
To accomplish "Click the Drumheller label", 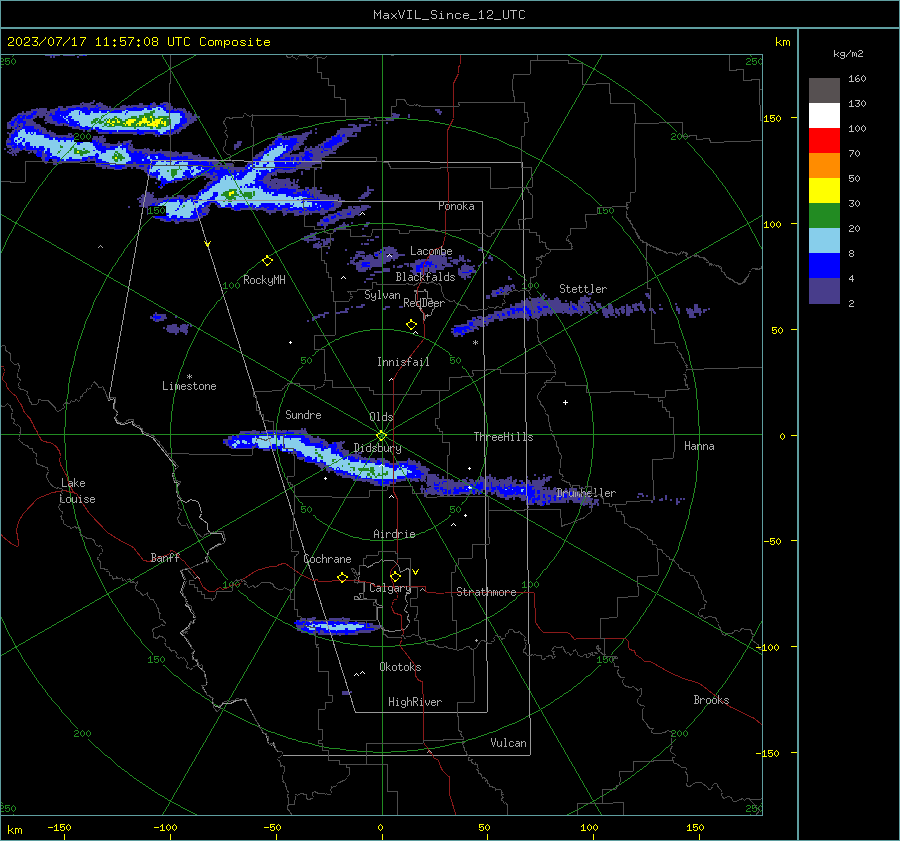I will (586, 493).
